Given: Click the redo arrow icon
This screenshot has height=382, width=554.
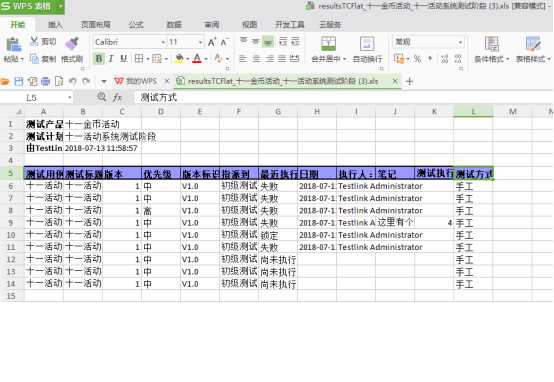Looking at the screenshot, I should point(86,82).
